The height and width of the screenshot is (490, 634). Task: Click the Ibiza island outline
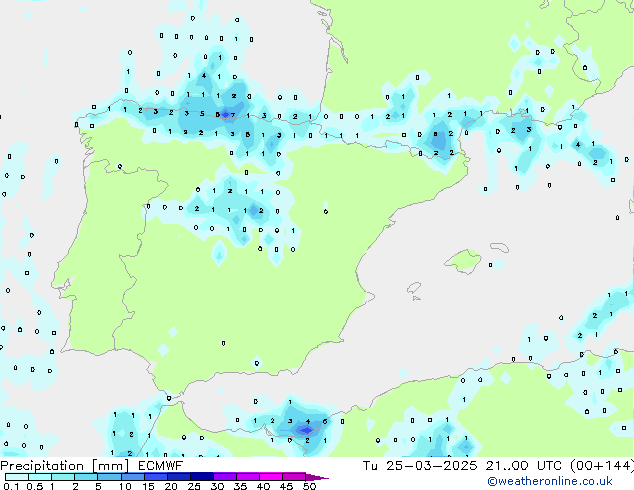pos(414,288)
